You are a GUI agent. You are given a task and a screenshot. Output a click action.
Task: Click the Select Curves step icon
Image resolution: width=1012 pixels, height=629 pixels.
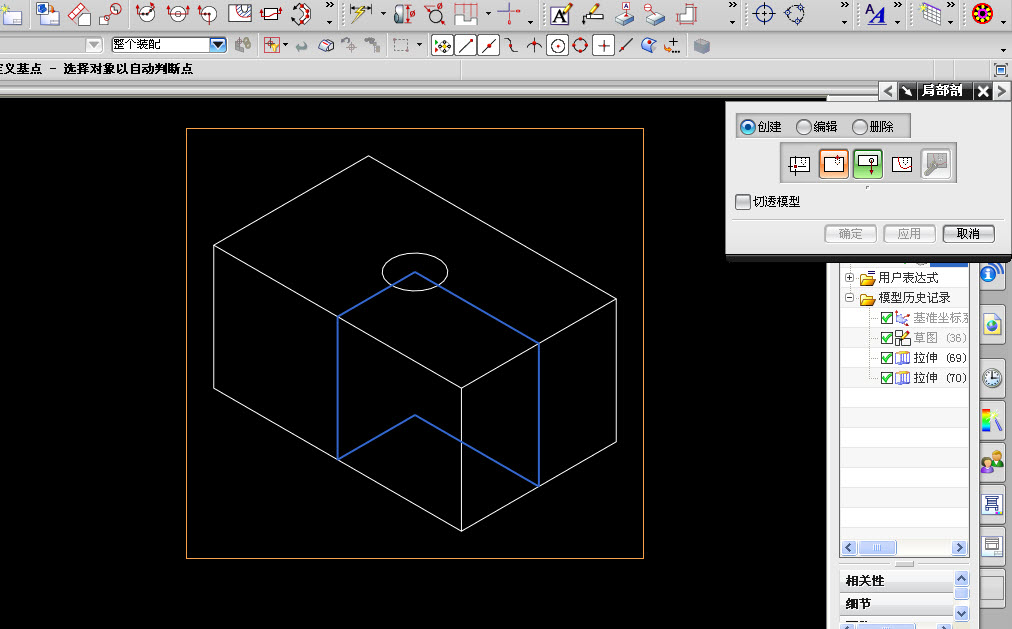click(x=902, y=165)
